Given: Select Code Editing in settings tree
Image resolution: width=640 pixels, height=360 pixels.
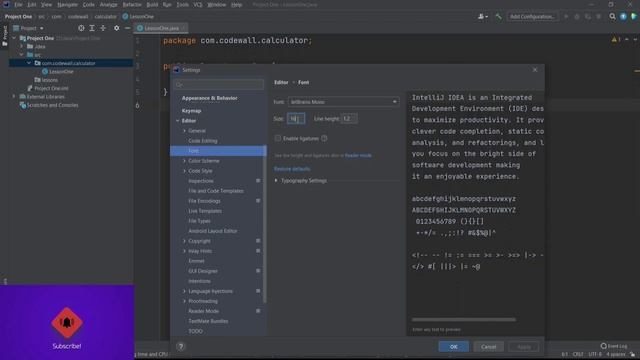Looking at the screenshot, I should (x=203, y=141).
